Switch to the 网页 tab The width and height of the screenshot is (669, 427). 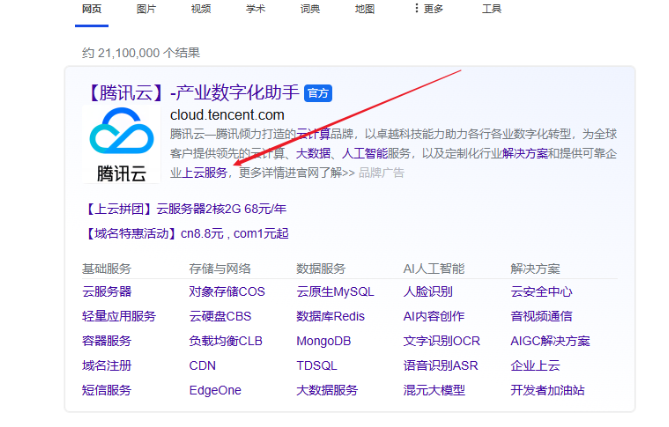pyautogui.click(x=92, y=9)
